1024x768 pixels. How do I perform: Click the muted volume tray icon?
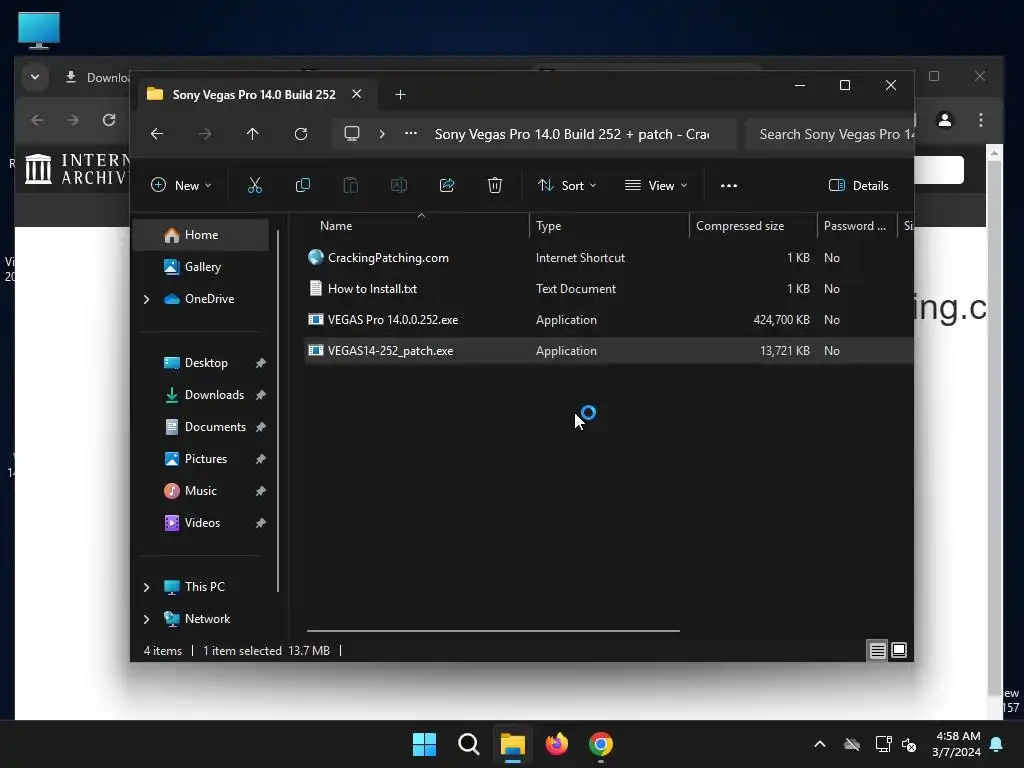pyautogui.click(x=908, y=744)
